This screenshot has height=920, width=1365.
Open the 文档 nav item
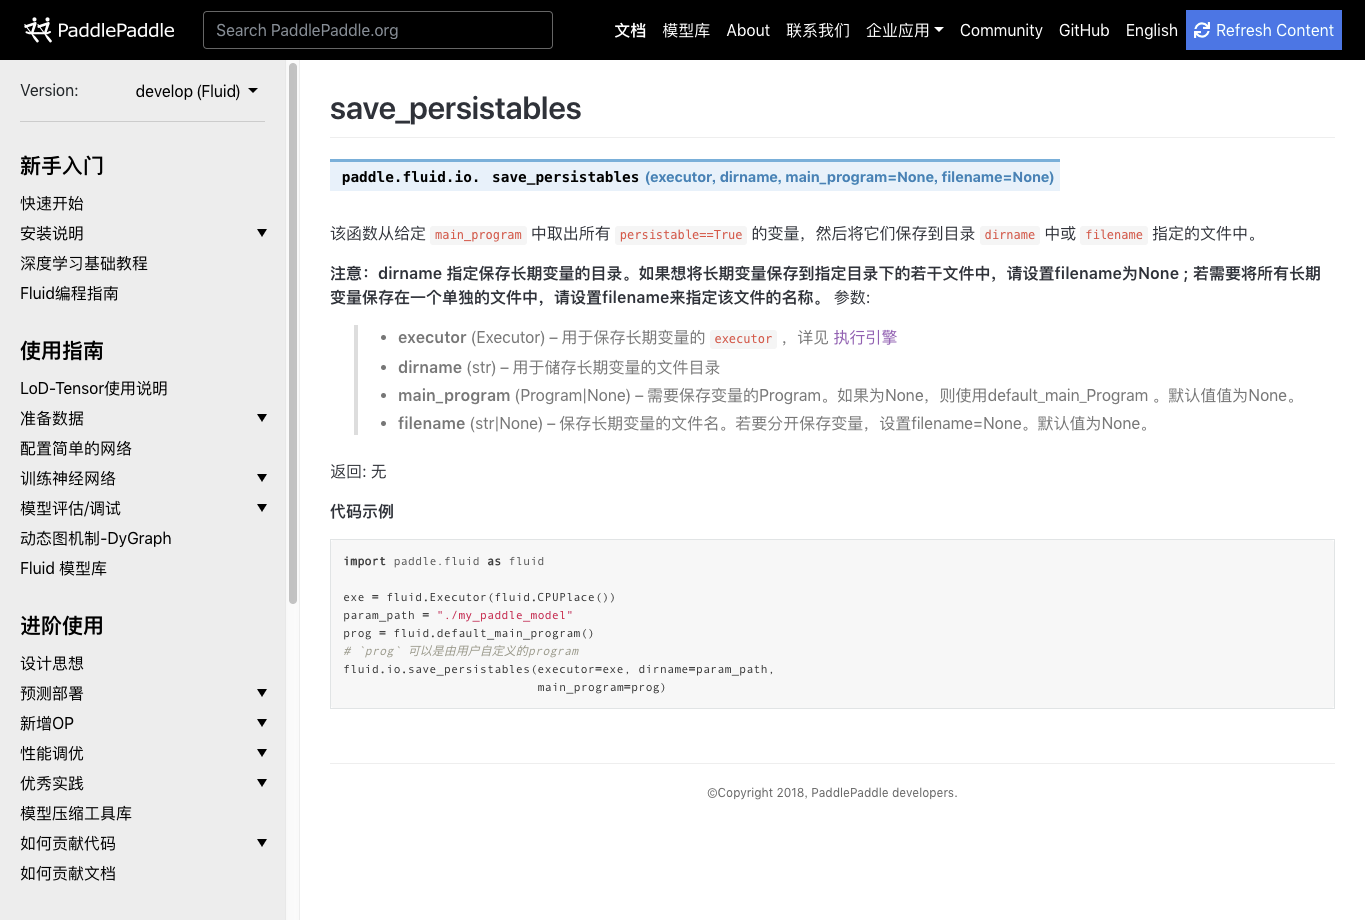tap(630, 30)
